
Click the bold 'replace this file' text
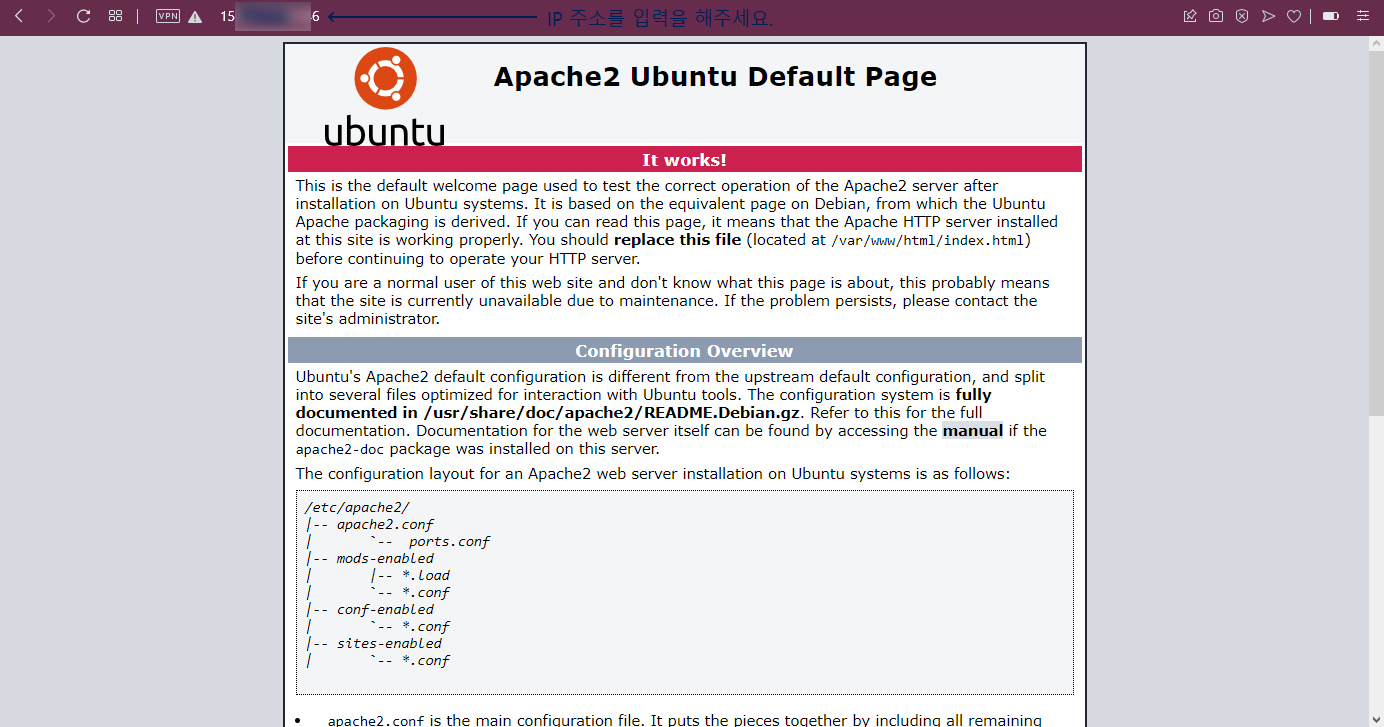coord(677,240)
